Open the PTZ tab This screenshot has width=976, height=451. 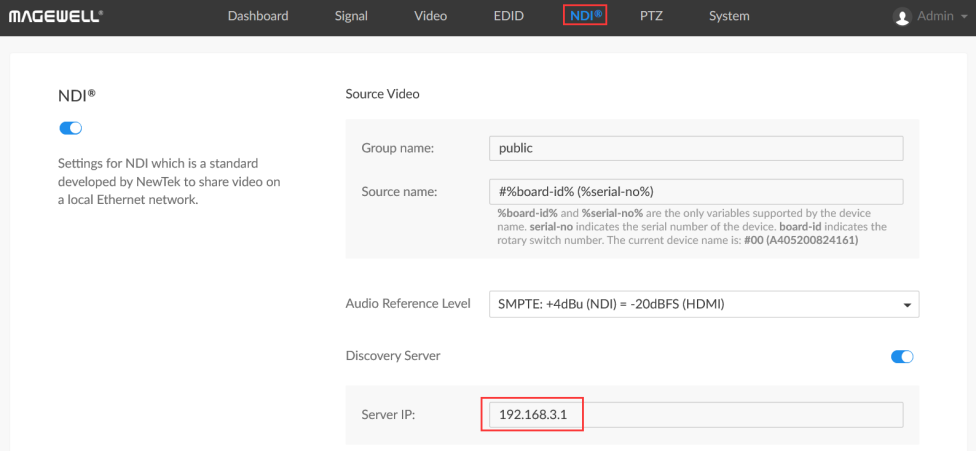tap(651, 16)
